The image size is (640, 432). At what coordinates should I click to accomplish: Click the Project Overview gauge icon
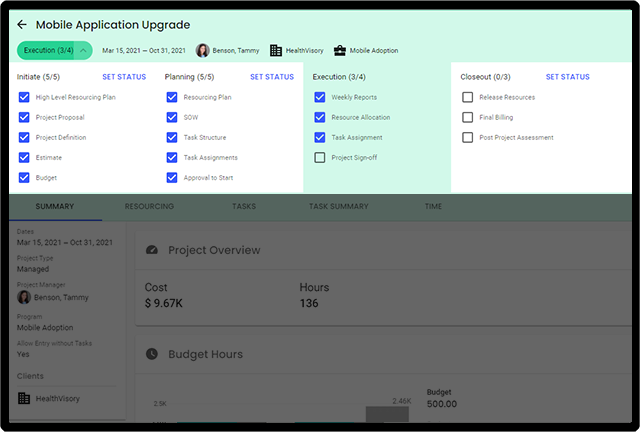pos(152,250)
